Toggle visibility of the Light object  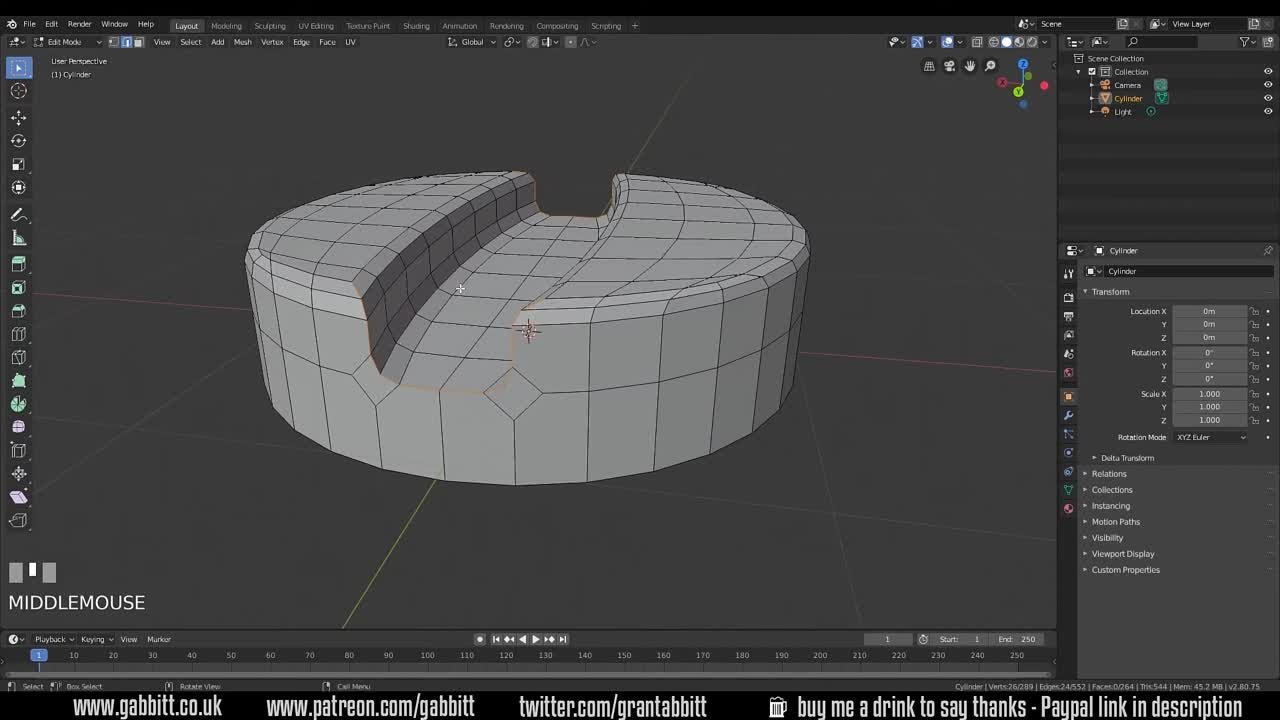[1268, 111]
